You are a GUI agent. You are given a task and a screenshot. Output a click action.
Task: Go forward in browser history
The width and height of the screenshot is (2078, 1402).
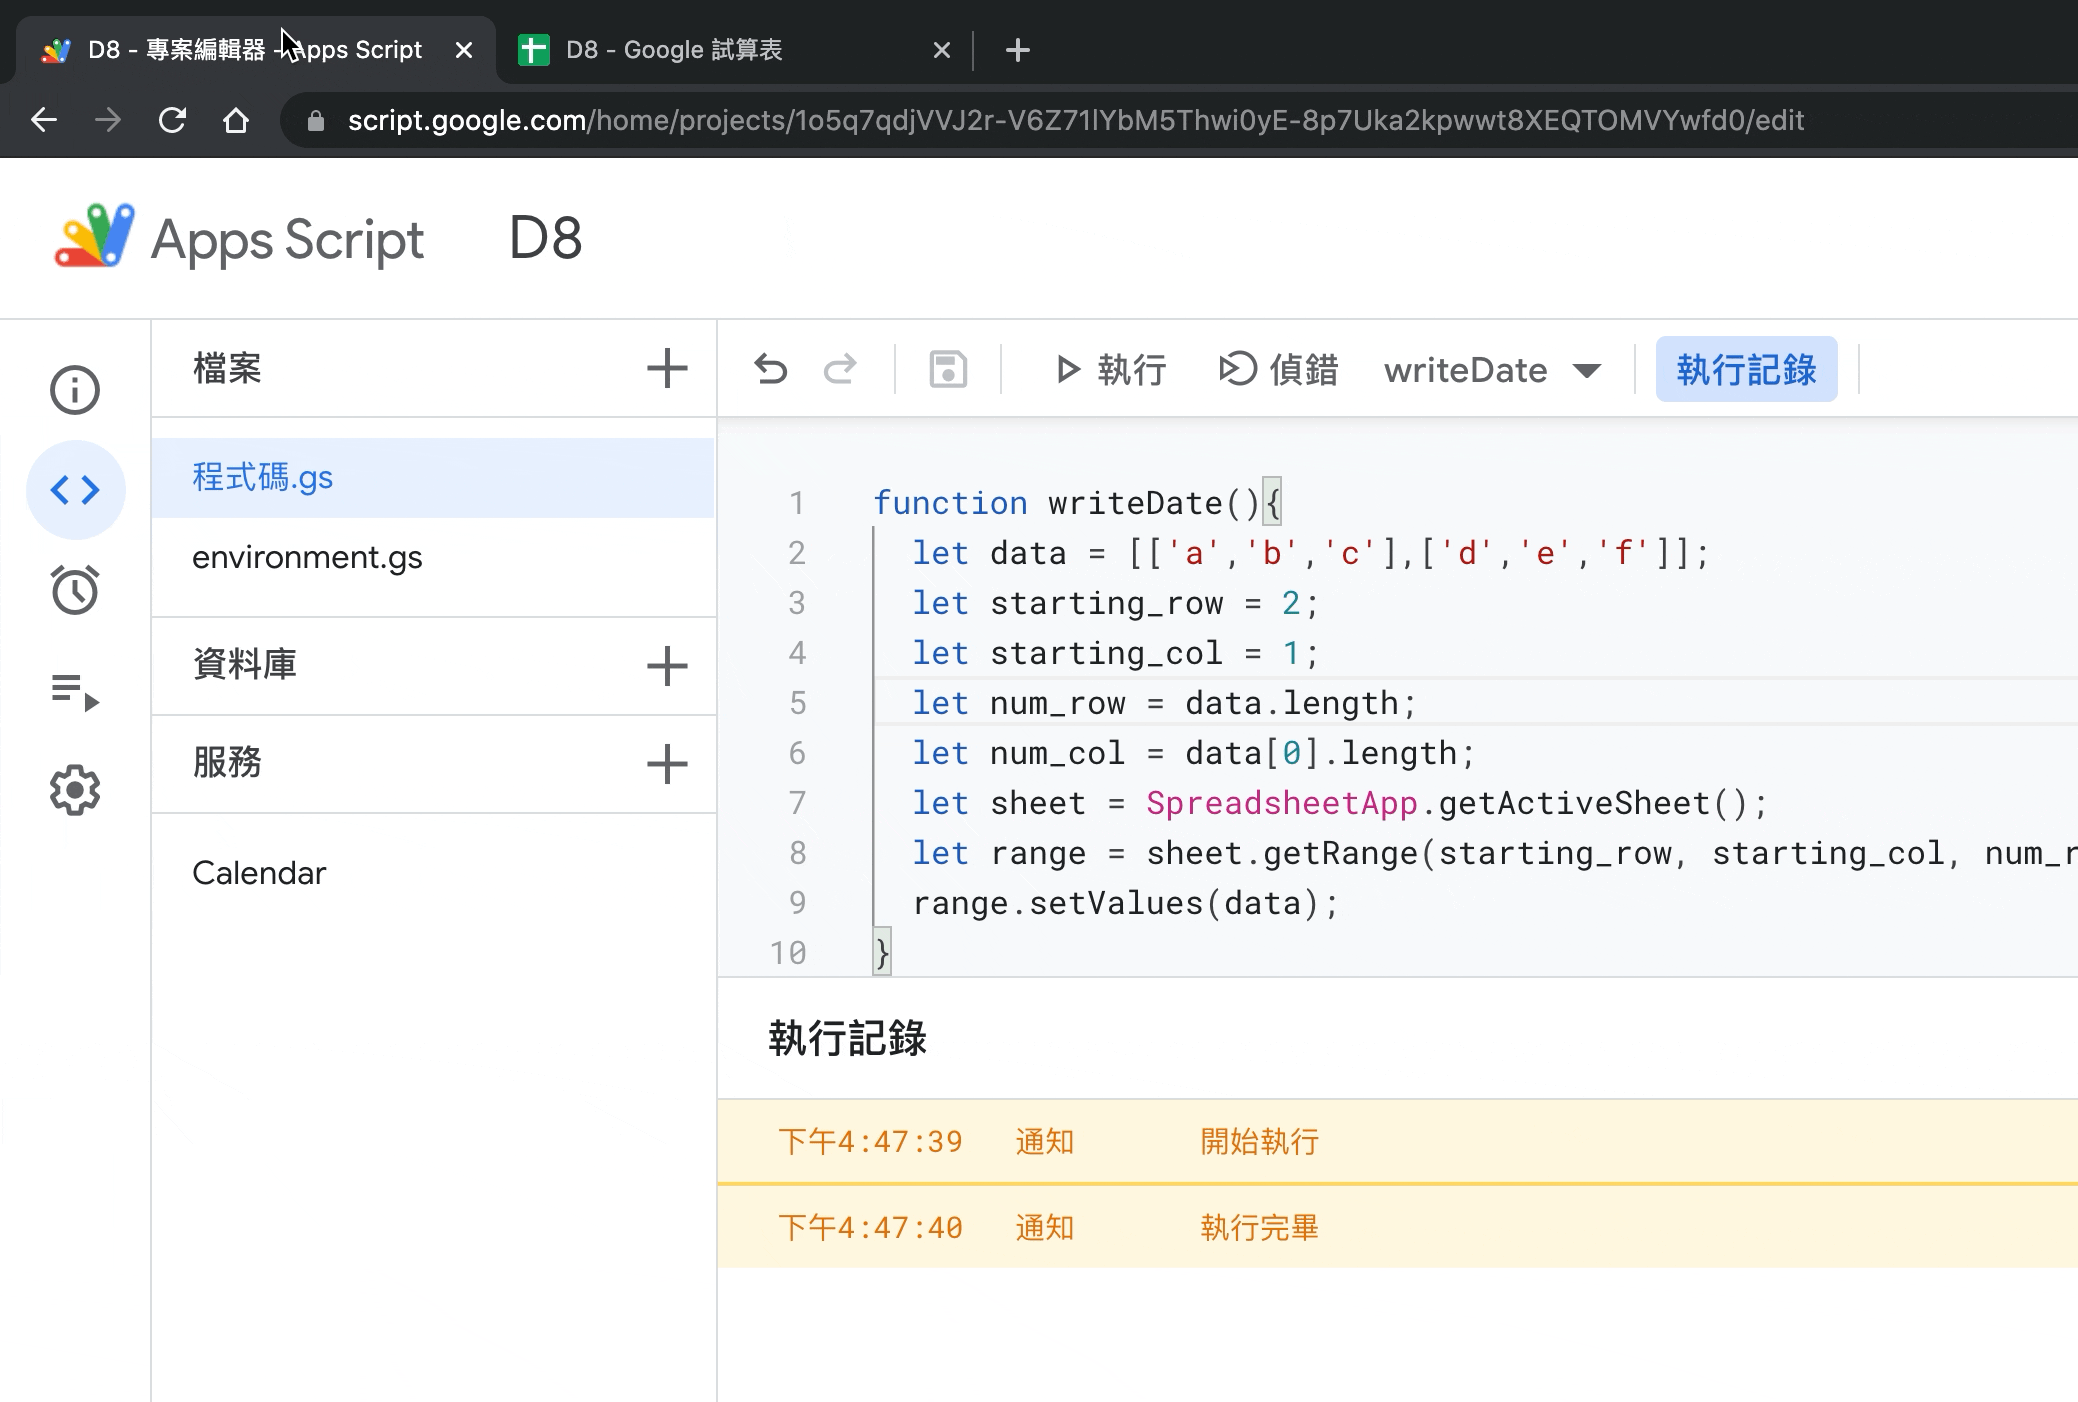108,120
